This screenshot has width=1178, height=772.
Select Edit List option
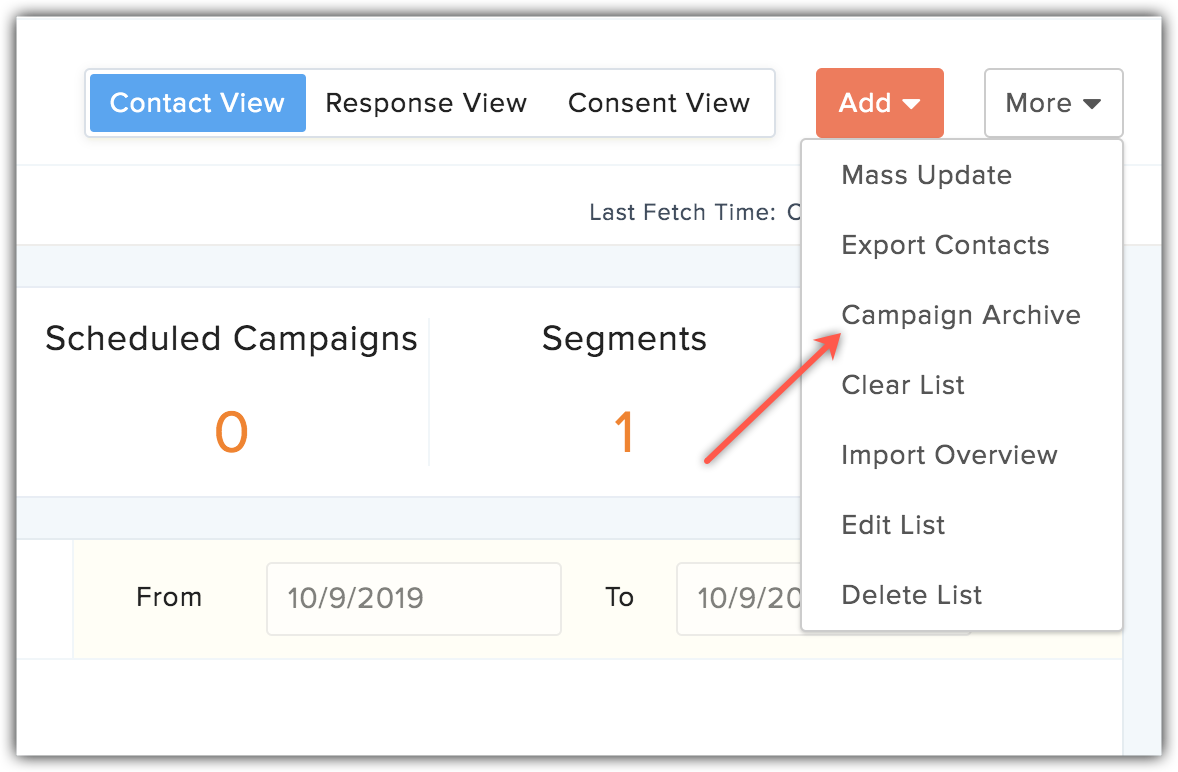click(893, 525)
